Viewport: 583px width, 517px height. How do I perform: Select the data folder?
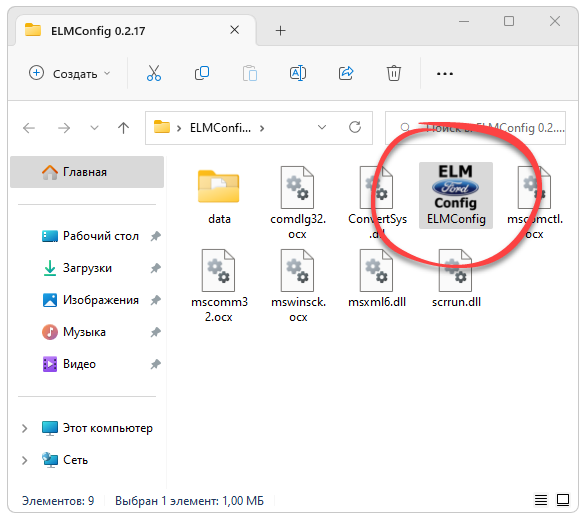pos(219,196)
